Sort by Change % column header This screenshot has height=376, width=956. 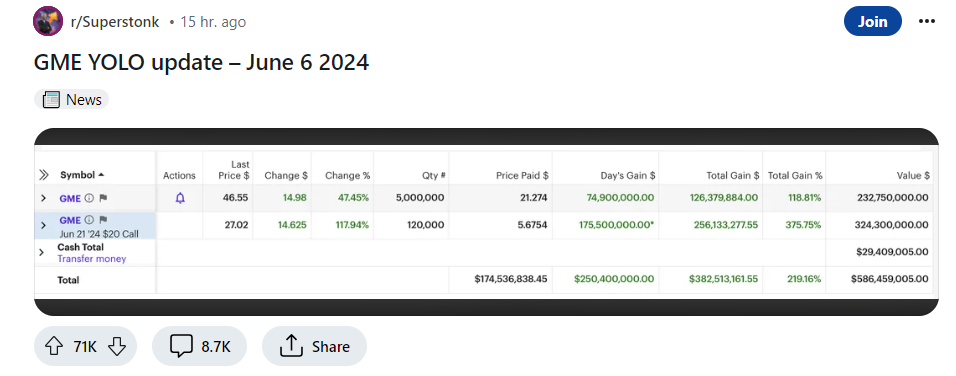point(348,176)
